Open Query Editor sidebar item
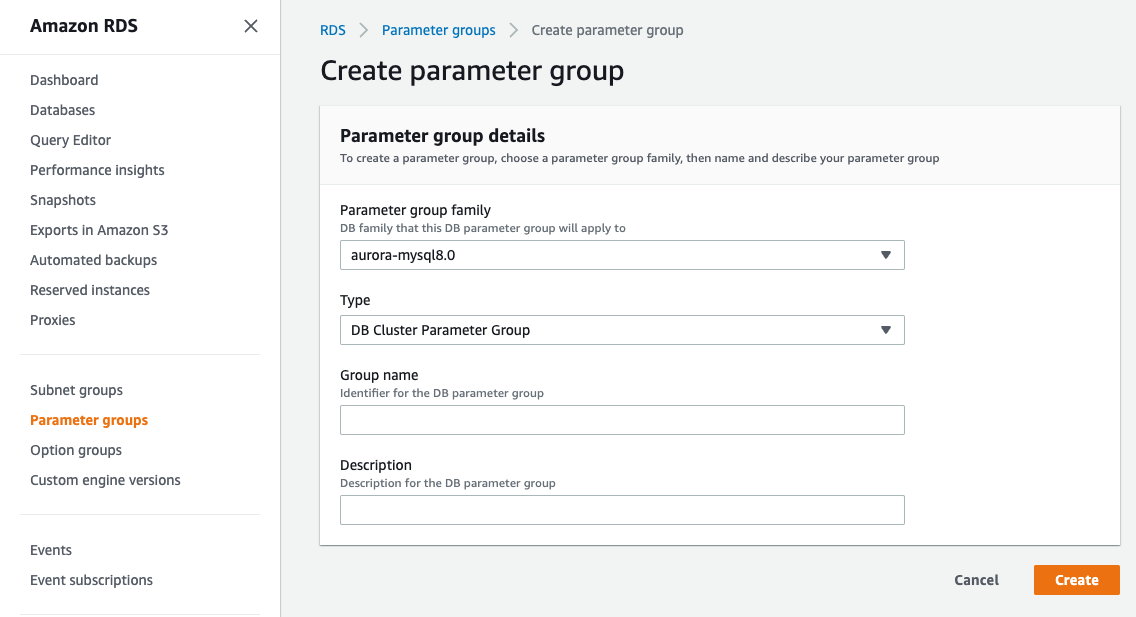The image size is (1136, 617). [x=71, y=140]
